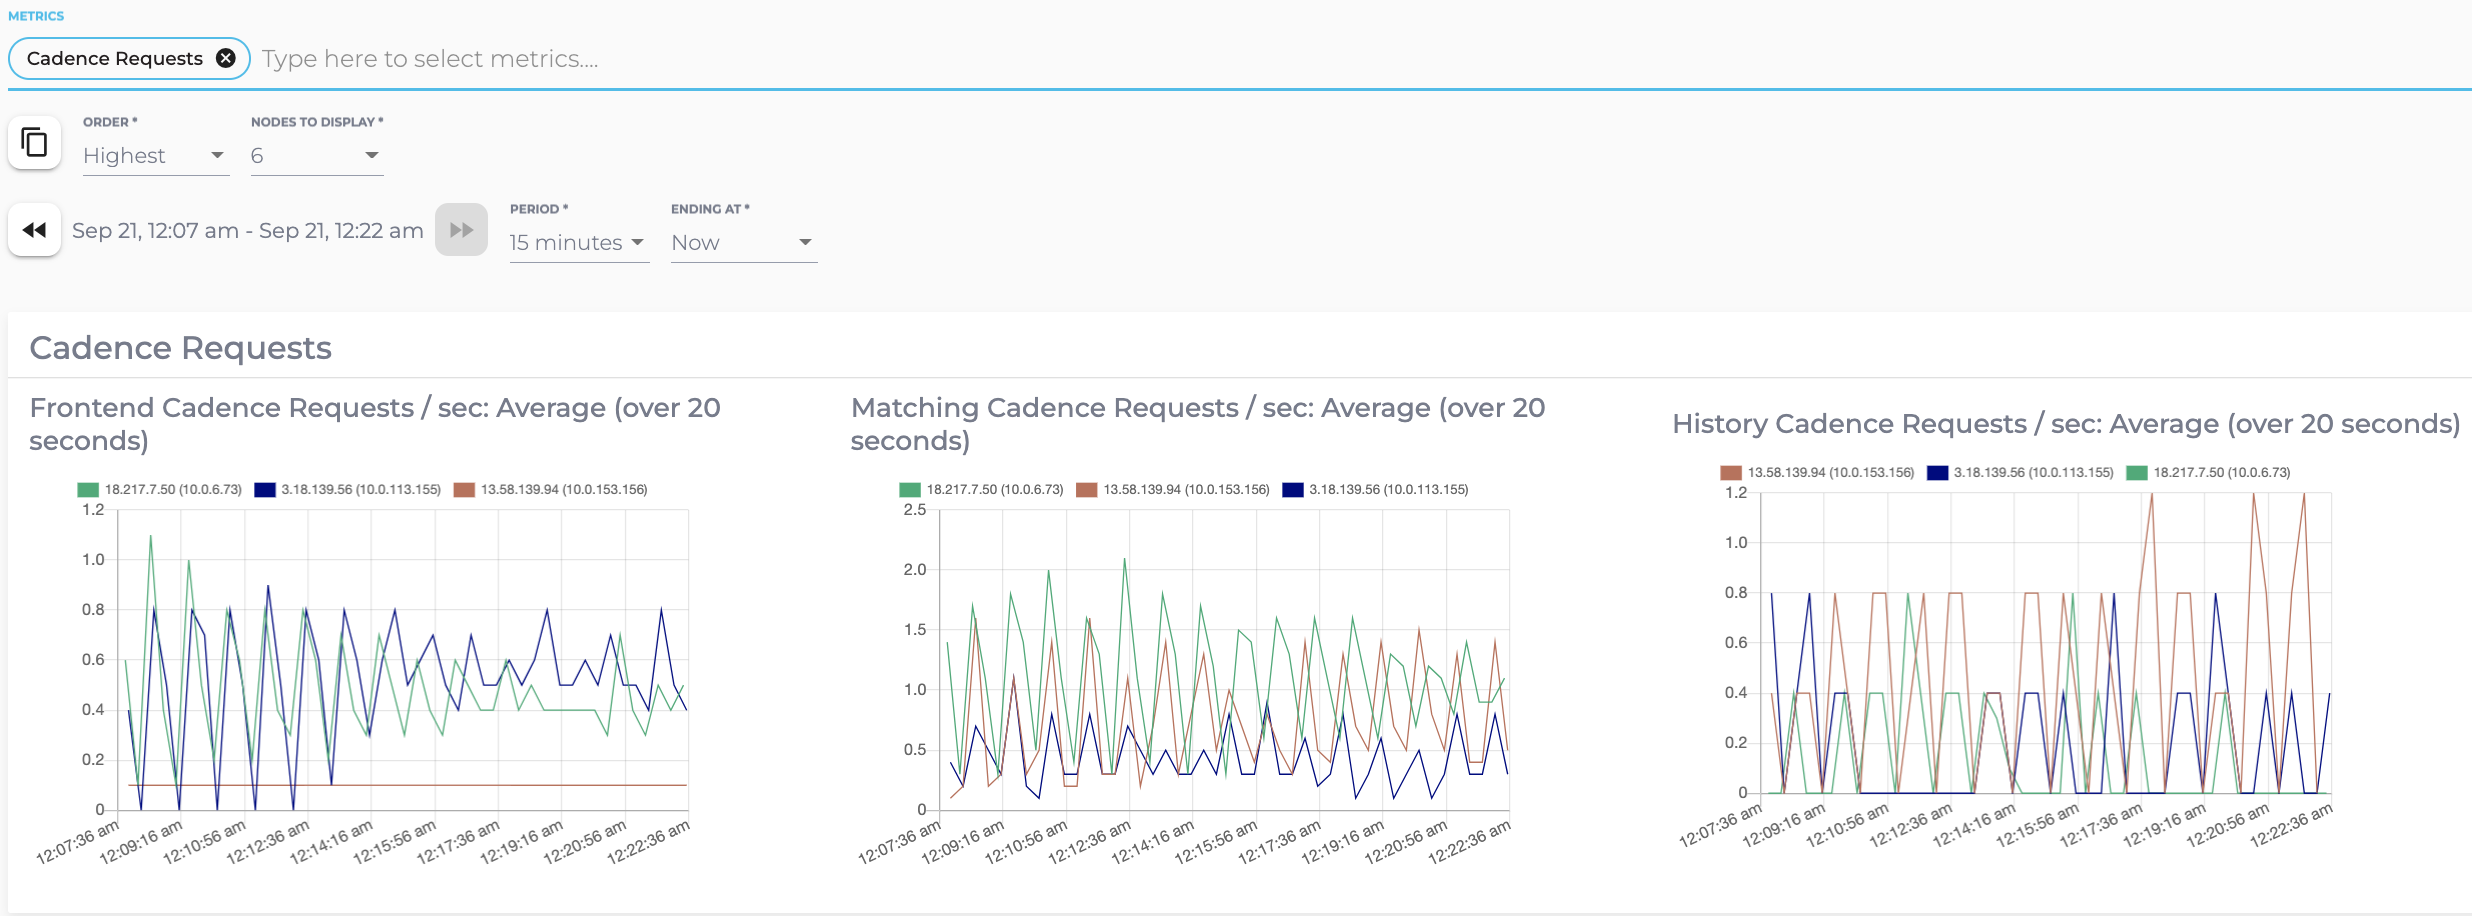
Task: Click blue 3.18.139.56 swatch in Matching legend
Action: [1293, 490]
